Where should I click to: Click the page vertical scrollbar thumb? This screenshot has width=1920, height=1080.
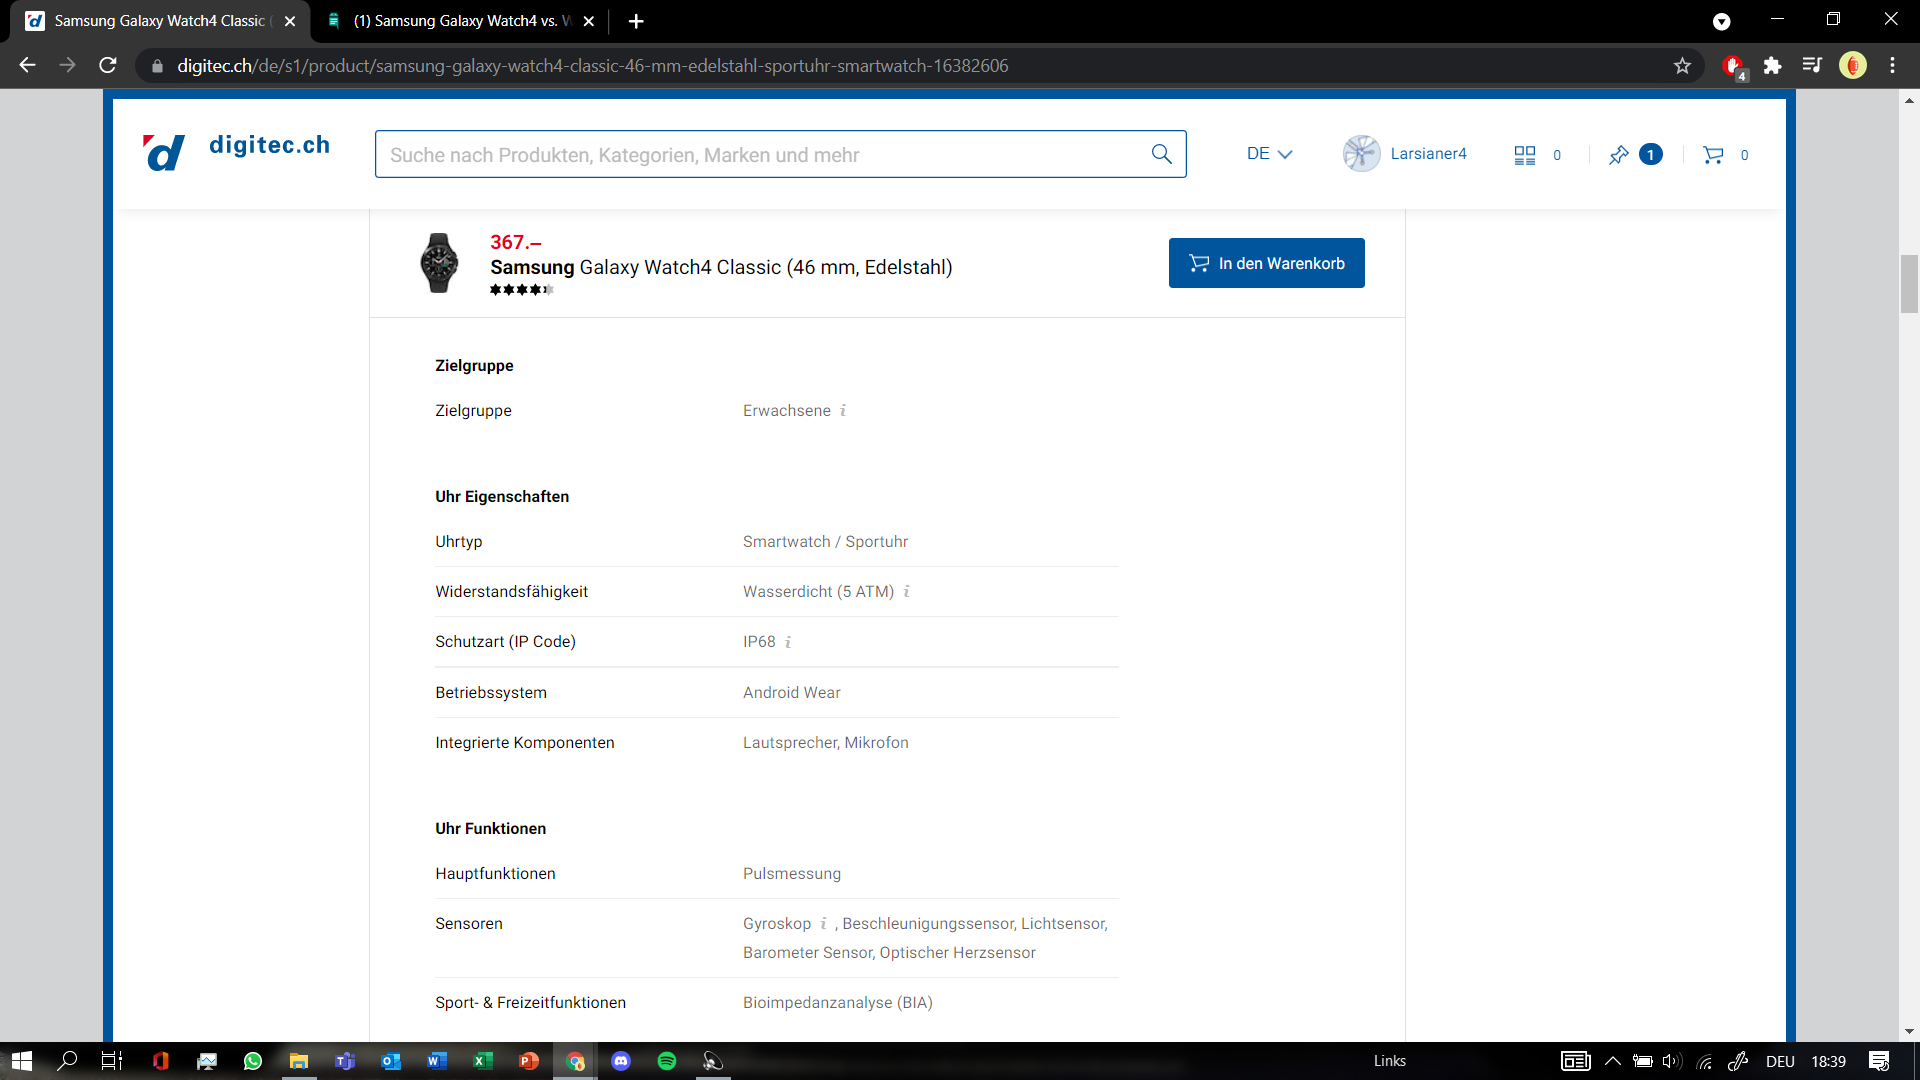[x=1909, y=284]
